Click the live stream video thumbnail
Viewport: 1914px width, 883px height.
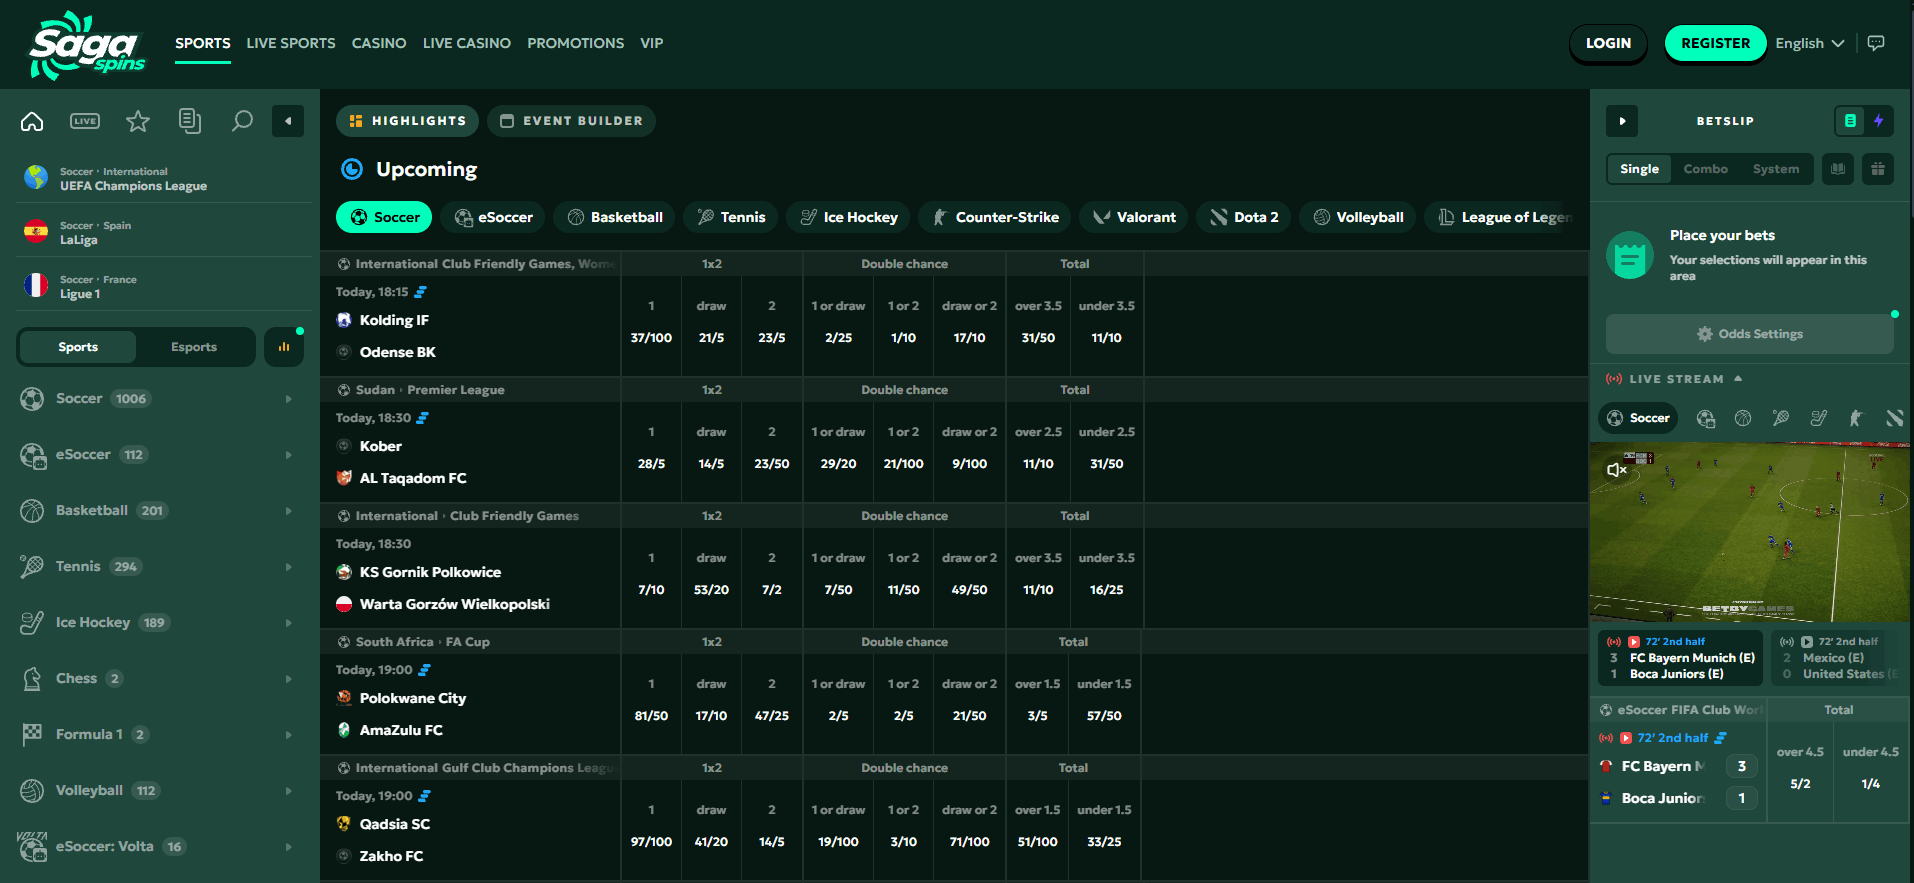click(x=1750, y=532)
